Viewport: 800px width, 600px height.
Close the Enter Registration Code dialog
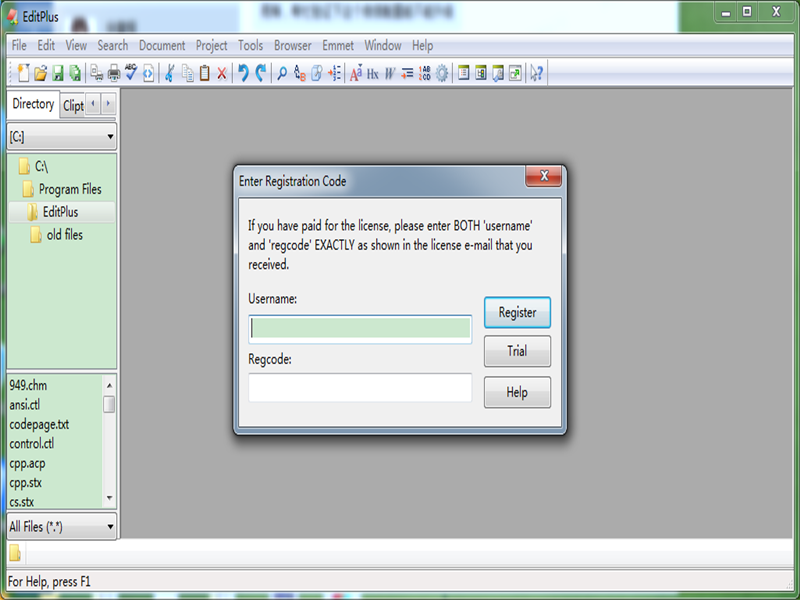click(x=544, y=176)
